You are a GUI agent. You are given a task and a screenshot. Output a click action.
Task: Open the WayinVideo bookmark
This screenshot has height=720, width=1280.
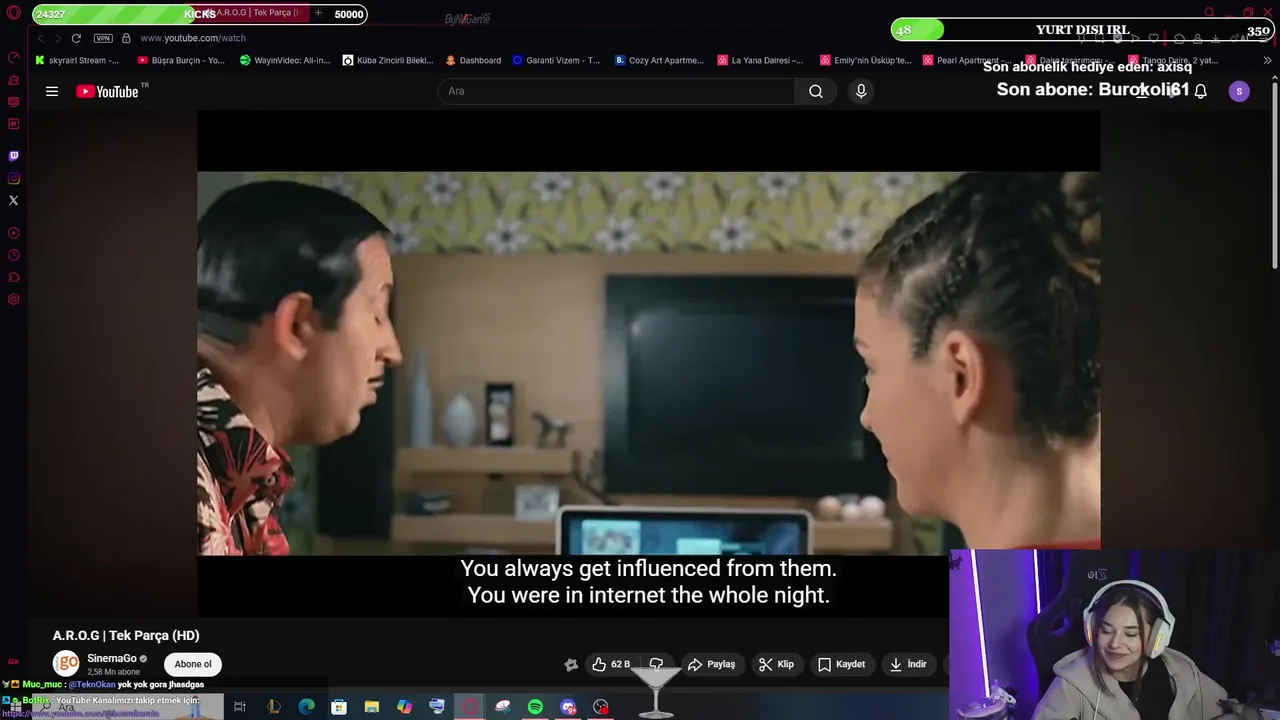pyautogui.click(x=285, y=60)
